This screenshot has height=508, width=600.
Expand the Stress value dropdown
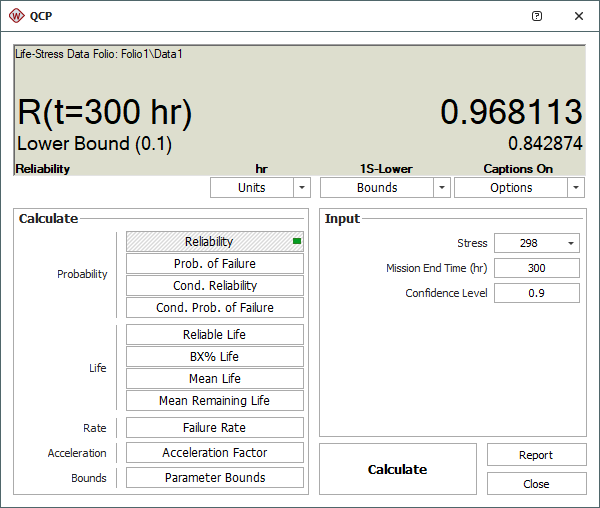[571, 243]
